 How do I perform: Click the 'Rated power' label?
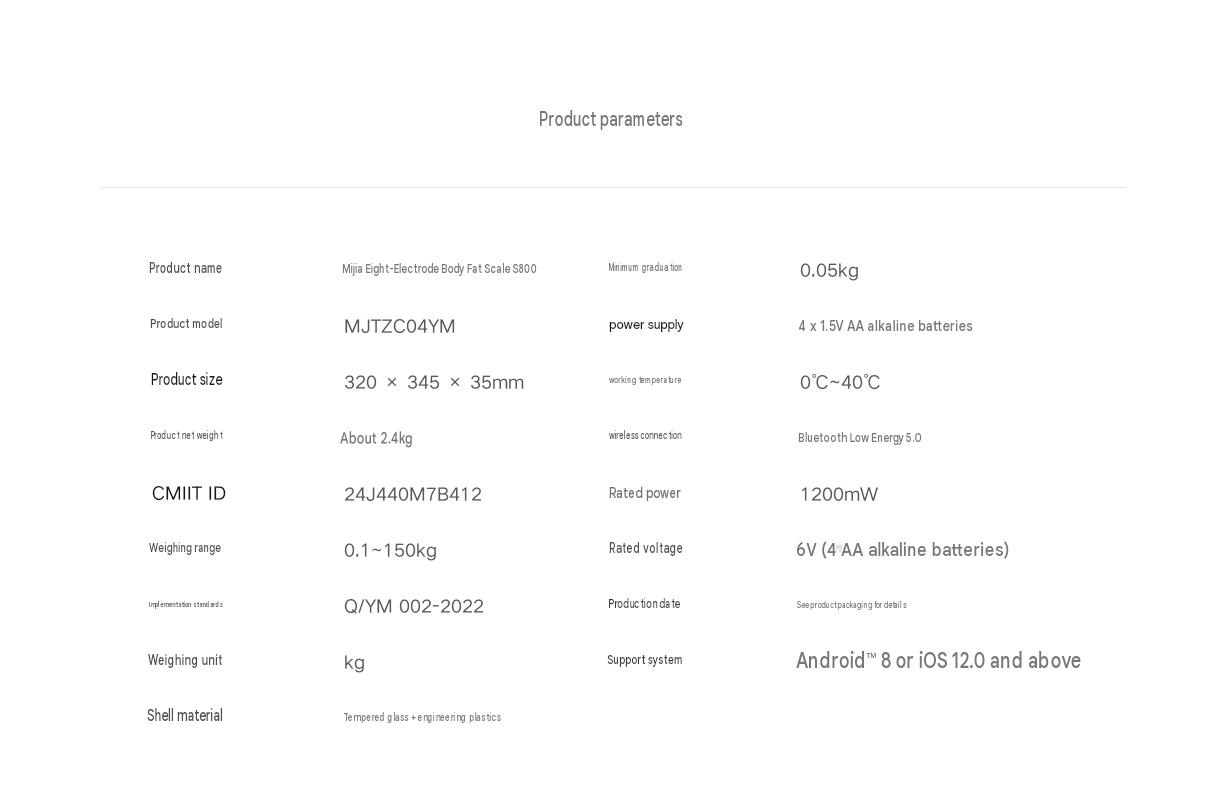click(644, 493)
